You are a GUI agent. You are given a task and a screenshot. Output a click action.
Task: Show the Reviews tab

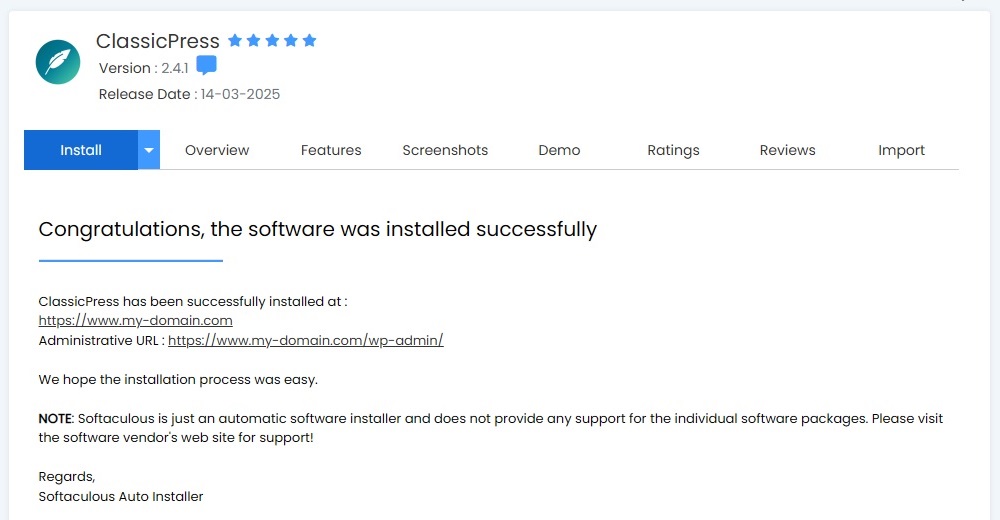point(787,150)
